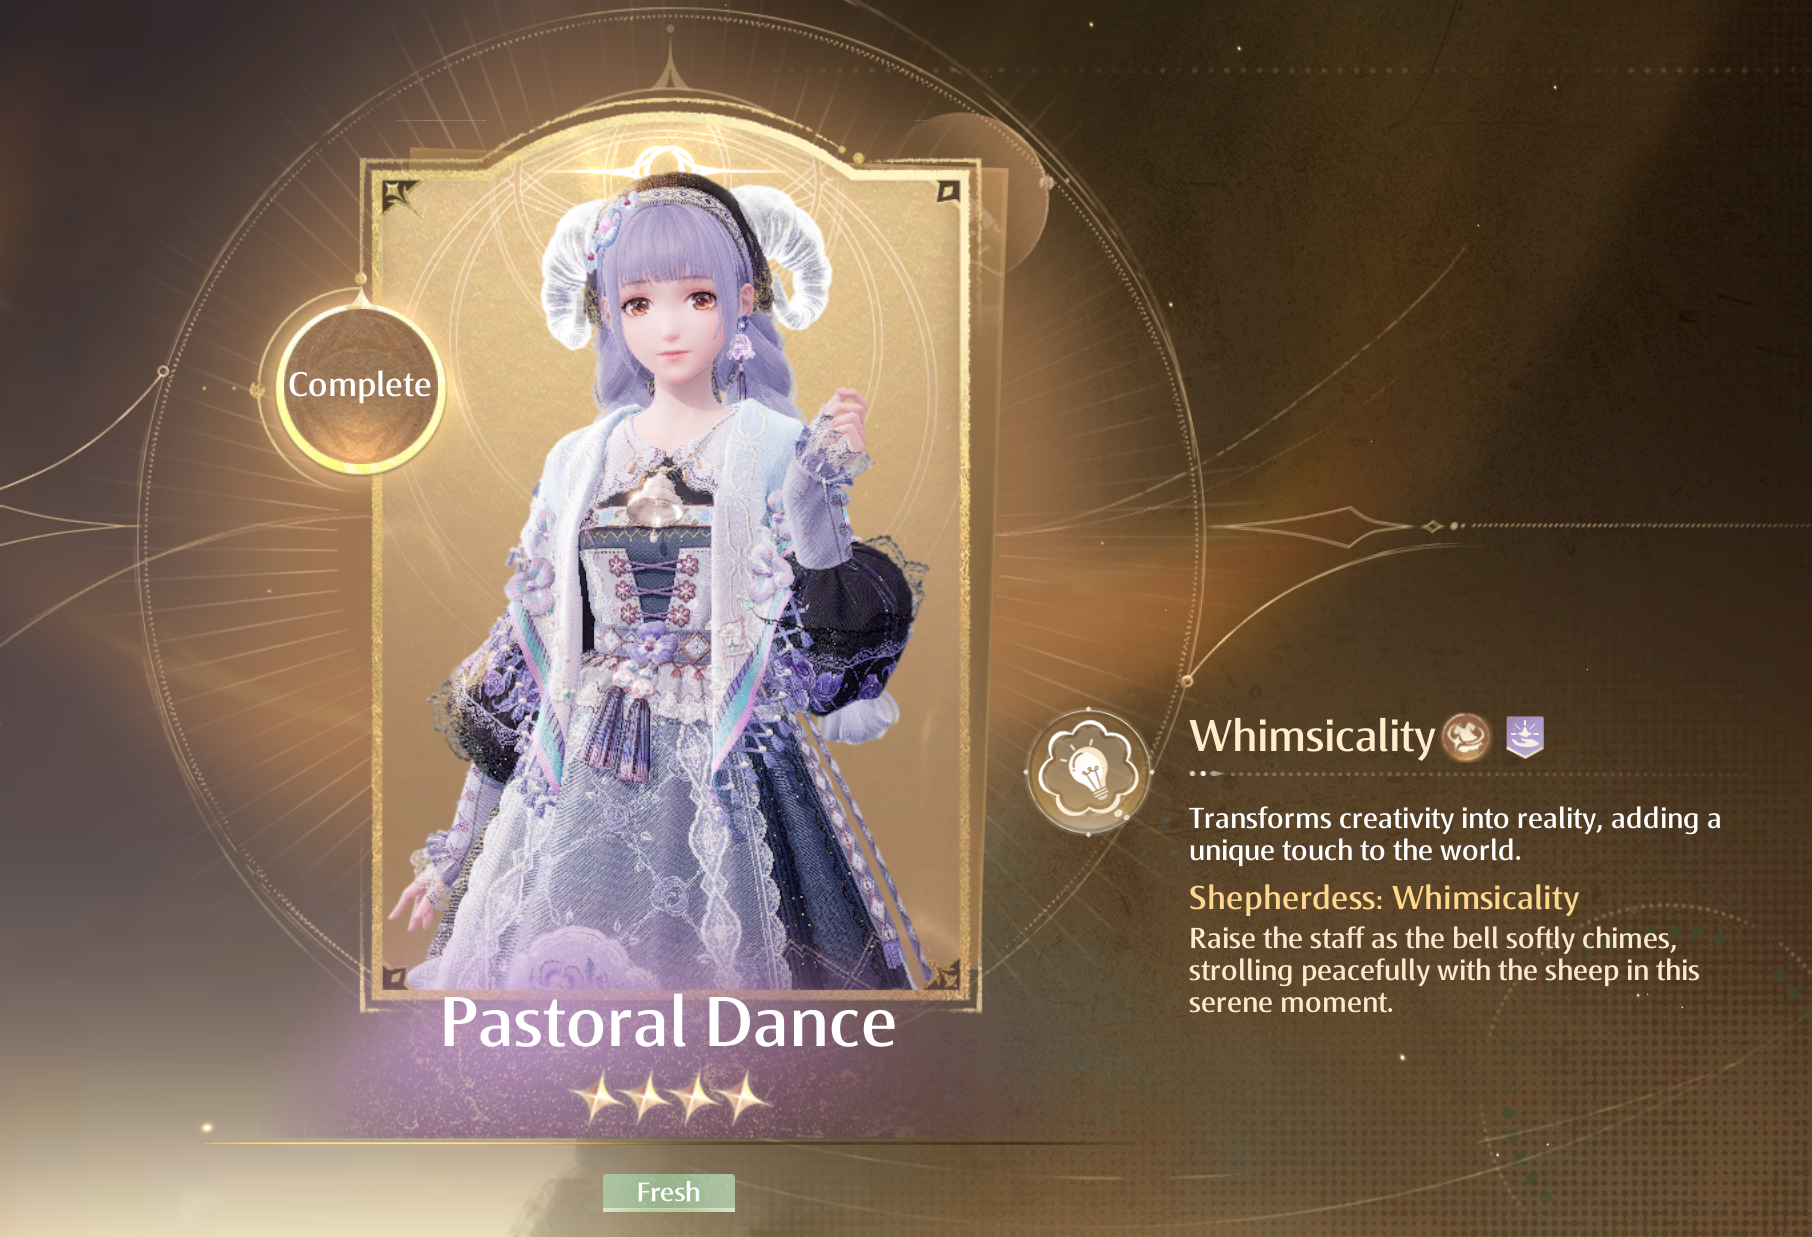Click the round bronze emblem beside Whimsicality

[x=1466, y=737]
